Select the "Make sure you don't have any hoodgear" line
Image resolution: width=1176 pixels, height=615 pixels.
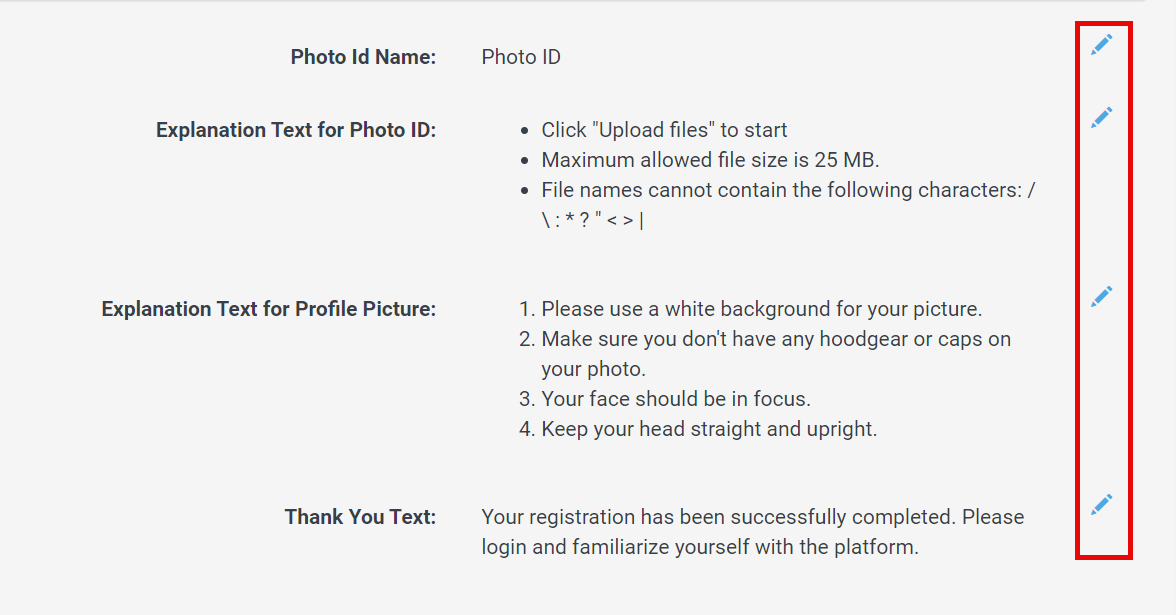pyautogui.click(x=765, y=339)
